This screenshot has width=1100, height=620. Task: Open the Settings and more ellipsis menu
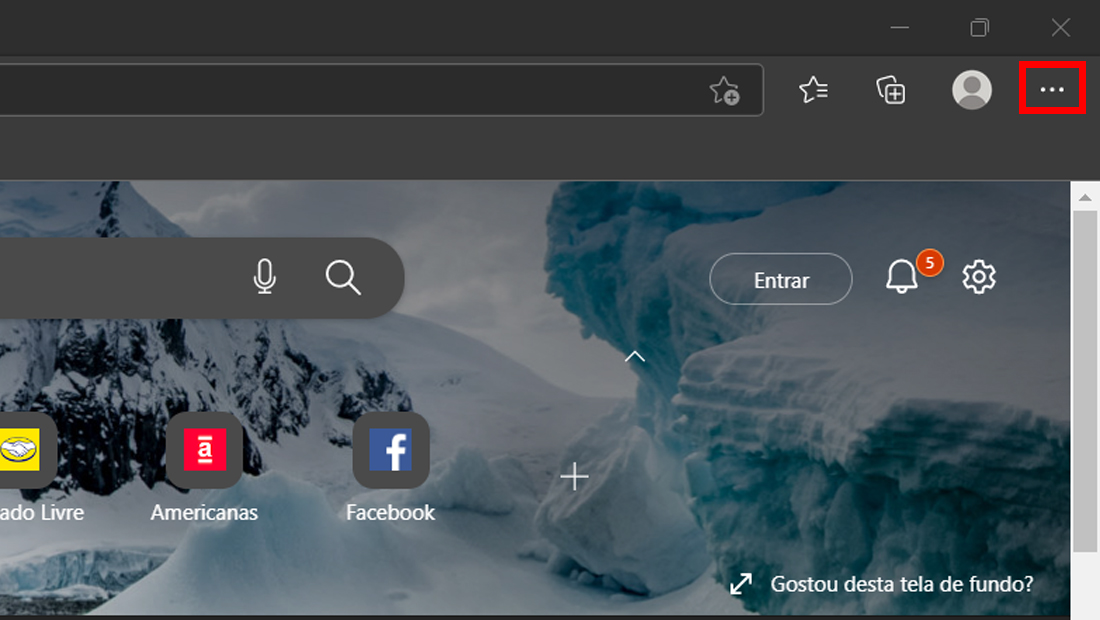click(x=1052, y=89)
